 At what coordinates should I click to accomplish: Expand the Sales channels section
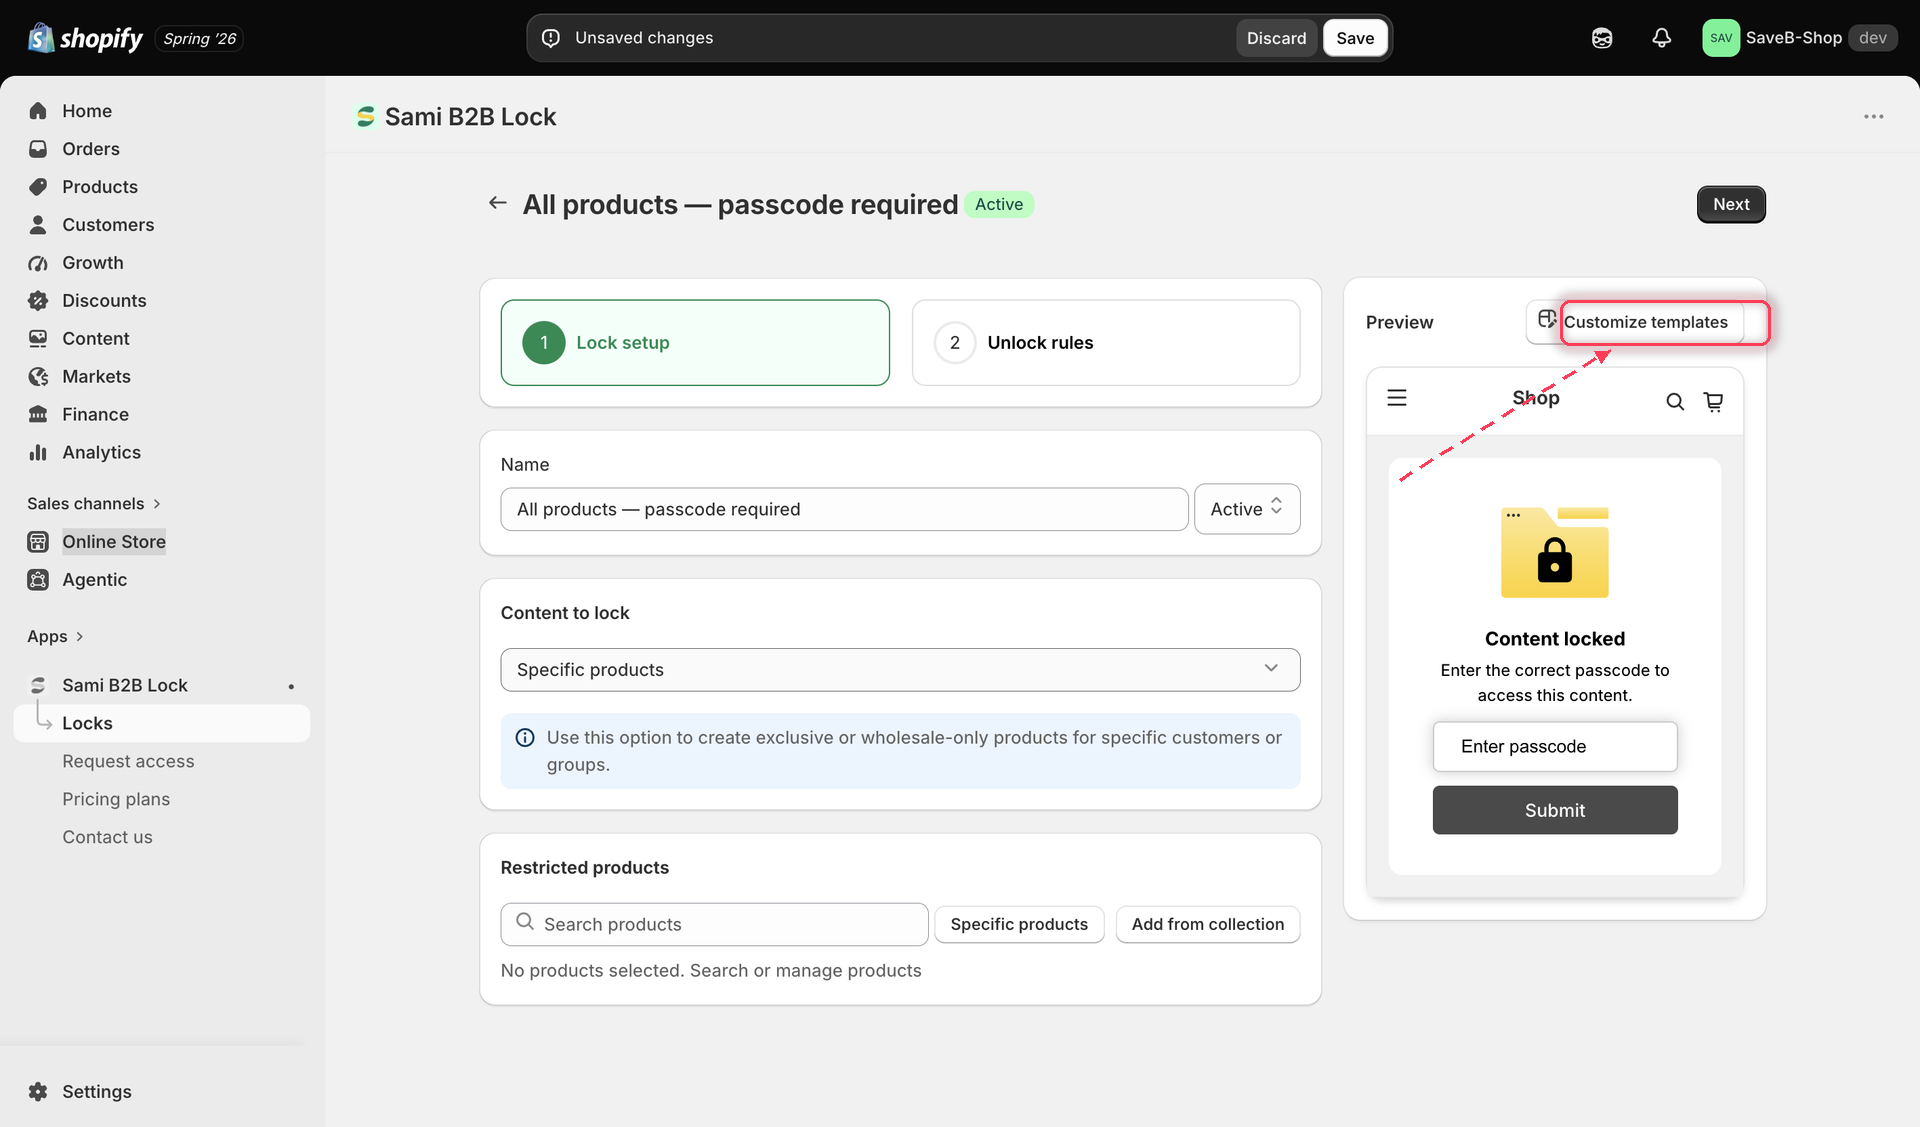point(94,504)
